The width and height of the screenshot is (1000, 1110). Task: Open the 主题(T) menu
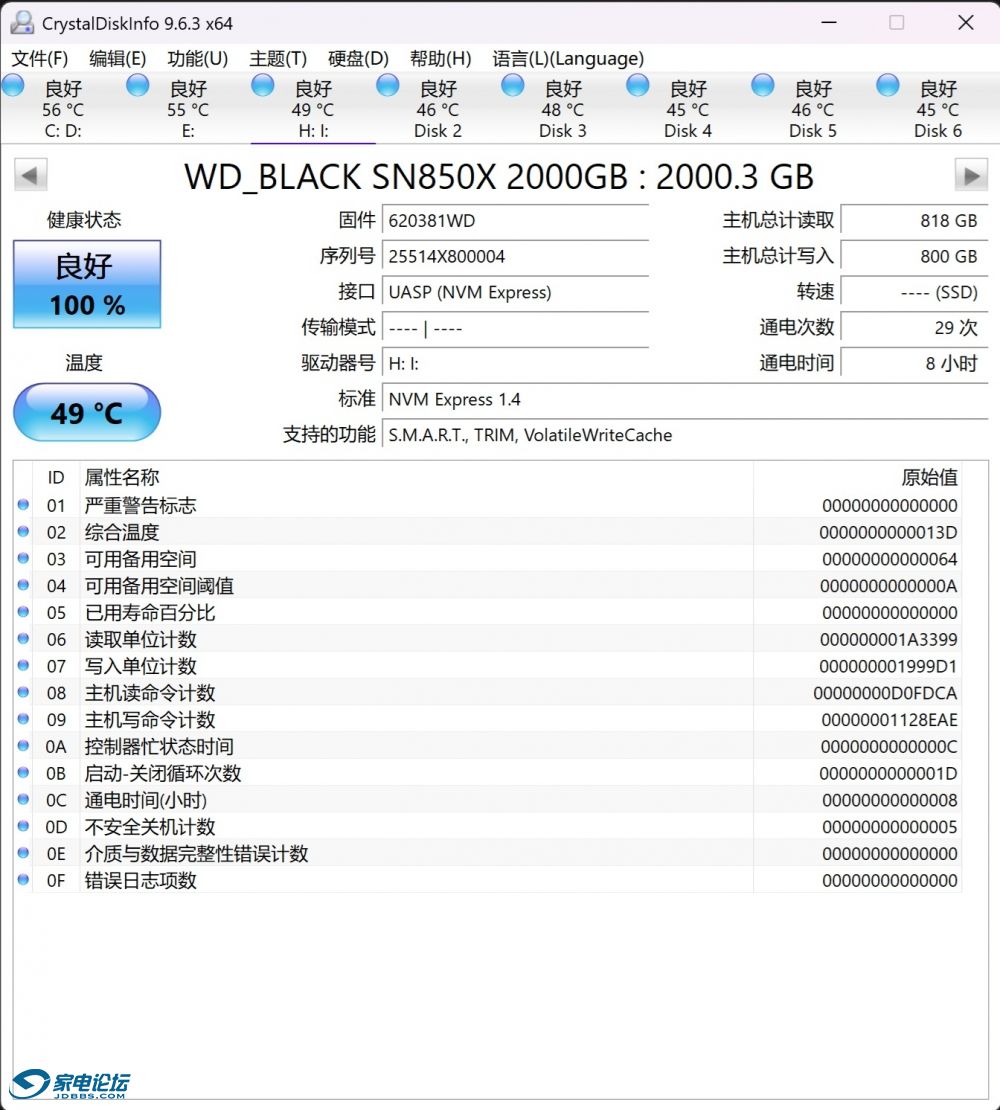tap(278, 59)
